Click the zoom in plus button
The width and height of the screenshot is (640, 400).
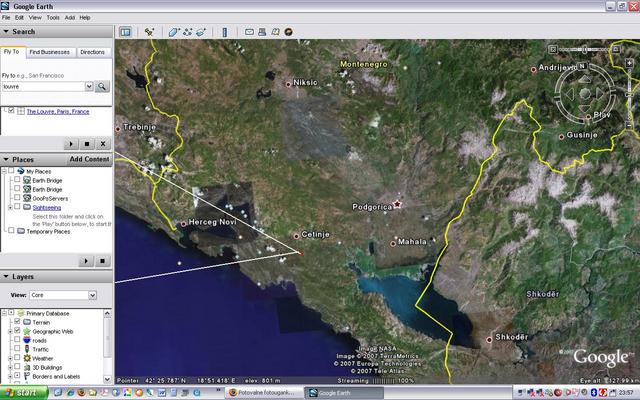[x=629, y=63]
